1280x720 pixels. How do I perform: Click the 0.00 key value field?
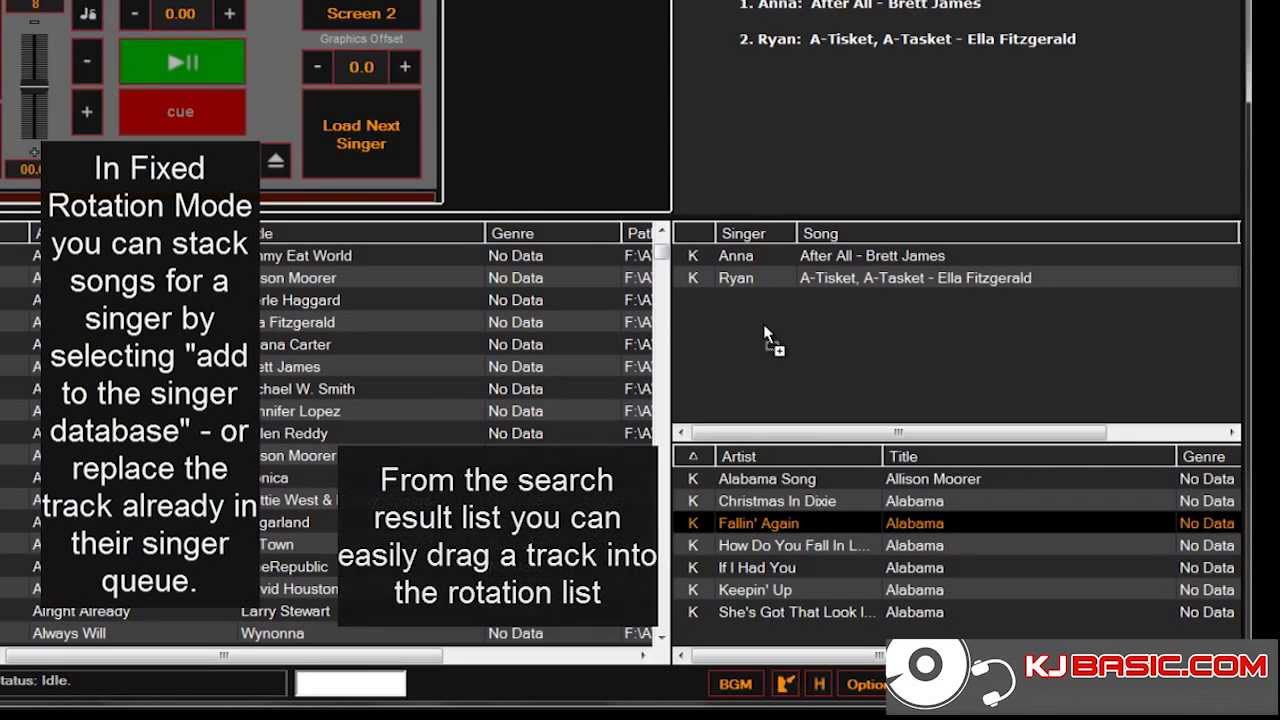point(181,14)
